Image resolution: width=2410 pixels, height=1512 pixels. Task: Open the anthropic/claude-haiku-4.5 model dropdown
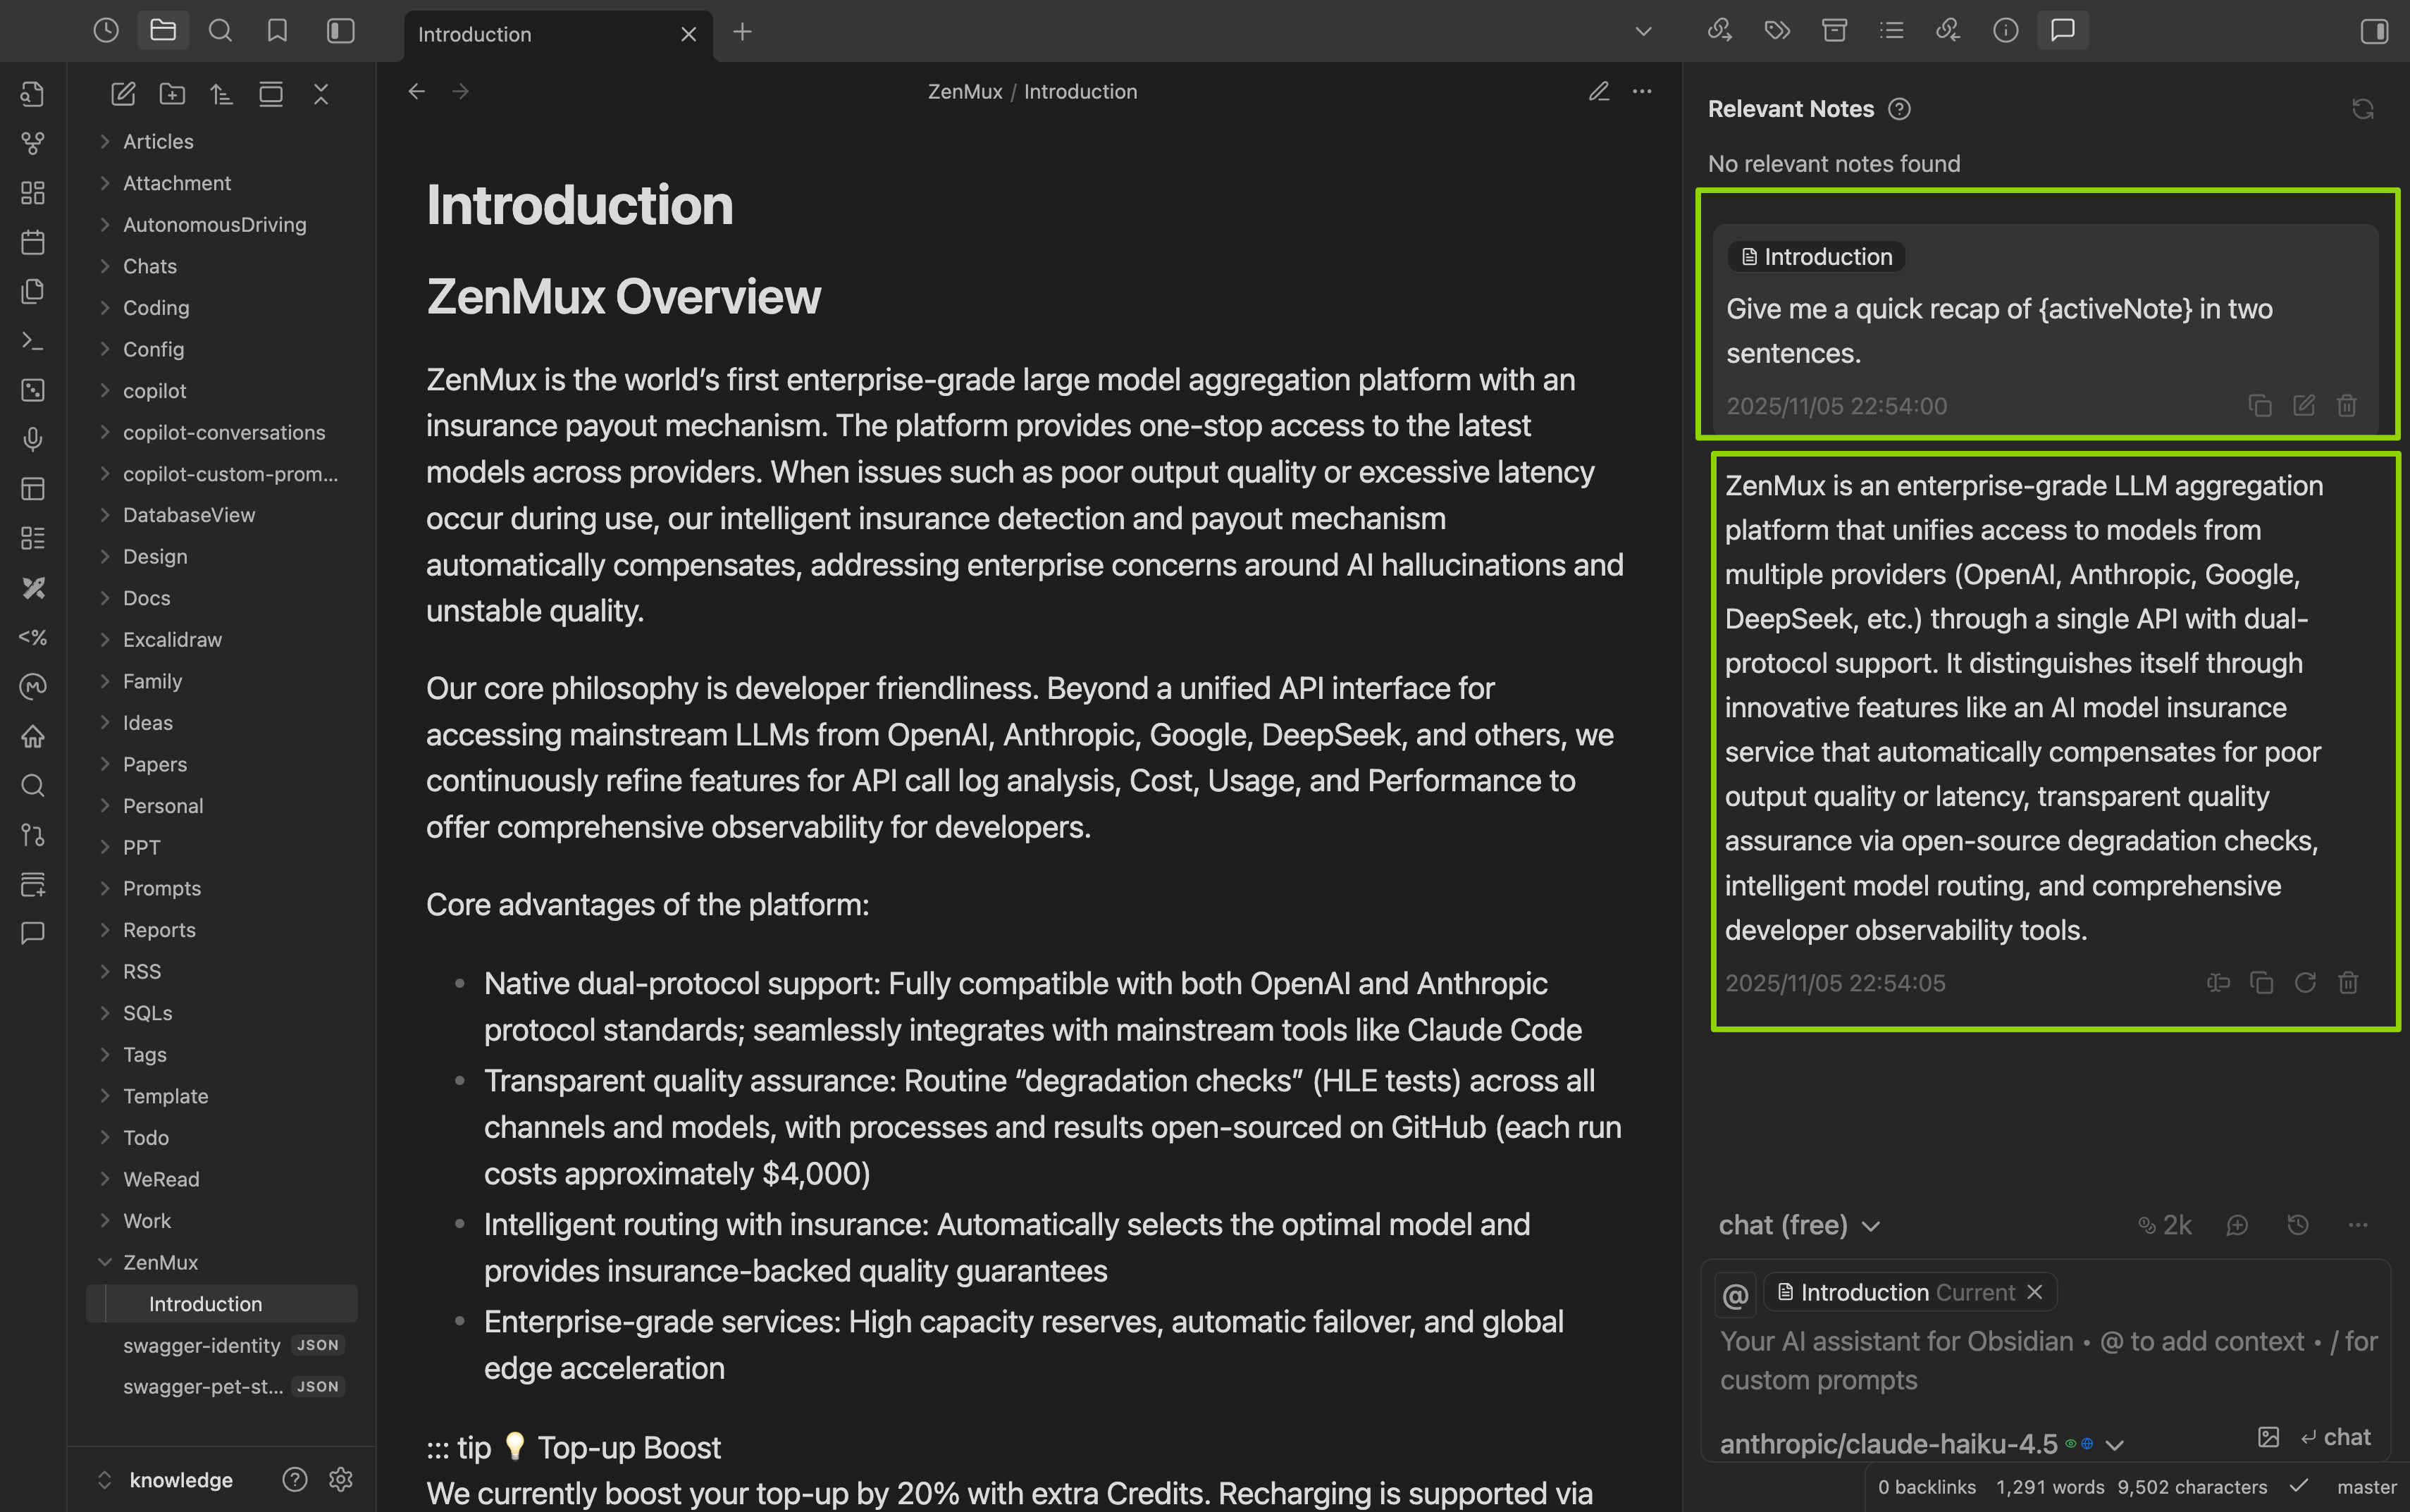1921,1444
